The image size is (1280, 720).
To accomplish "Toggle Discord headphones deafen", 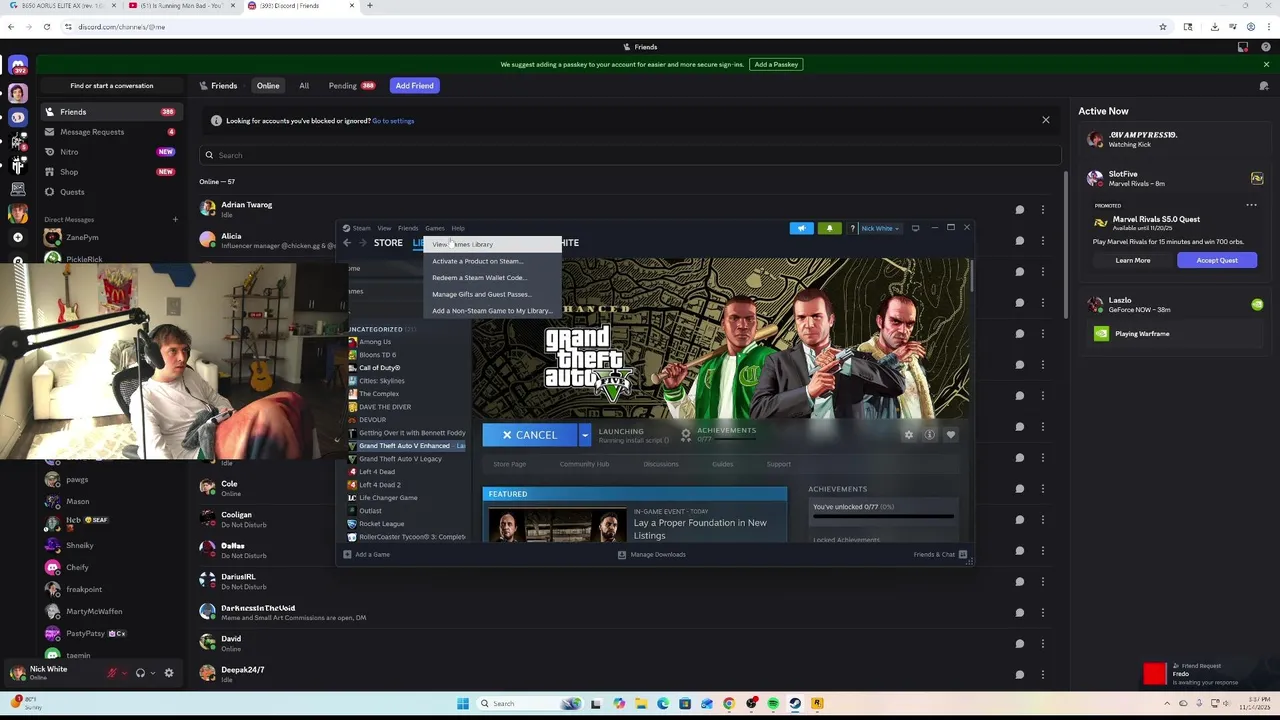I will point(140,673).
